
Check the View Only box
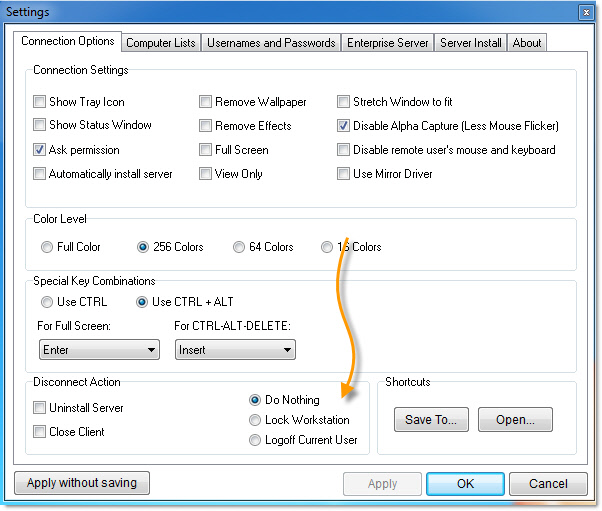(206, 174)
